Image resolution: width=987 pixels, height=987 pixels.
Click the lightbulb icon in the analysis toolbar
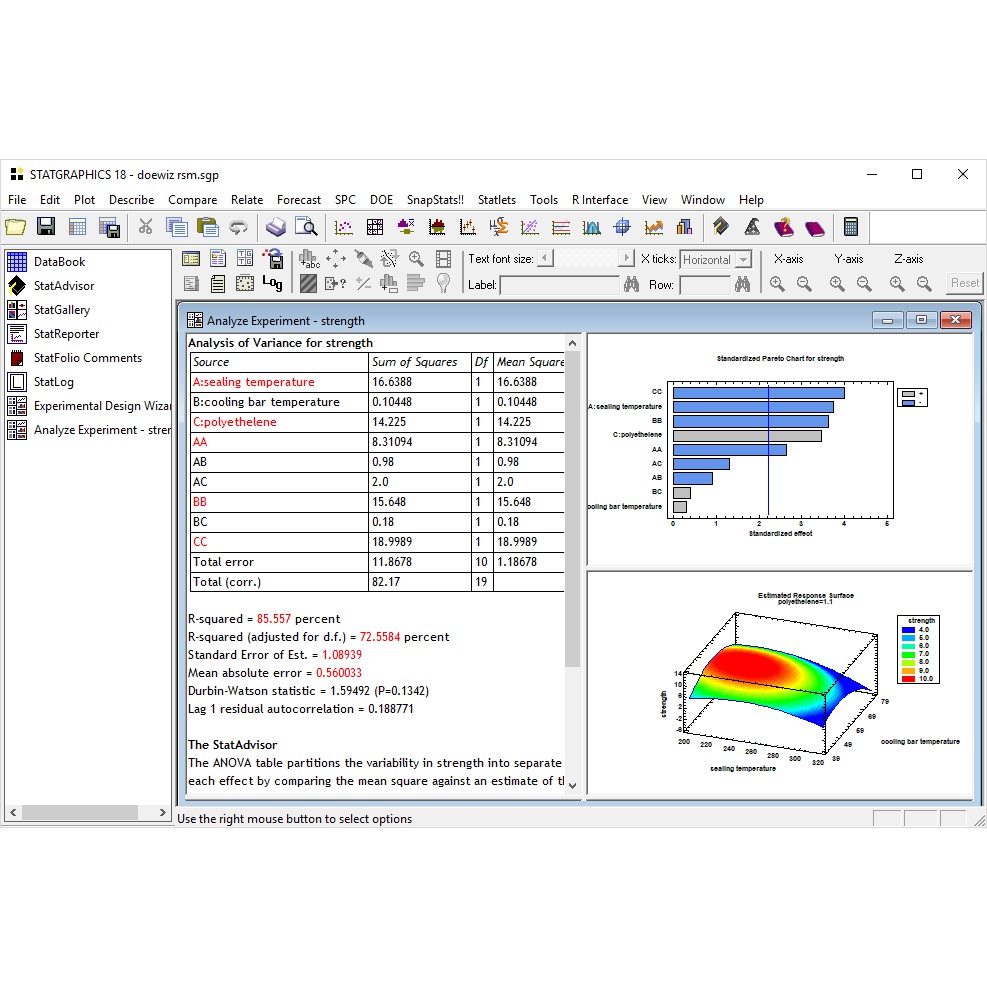coord(443,284)
